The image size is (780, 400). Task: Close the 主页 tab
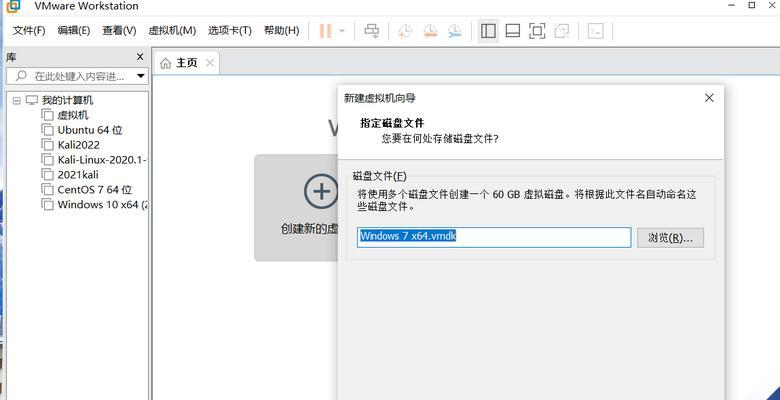(210, 63)
